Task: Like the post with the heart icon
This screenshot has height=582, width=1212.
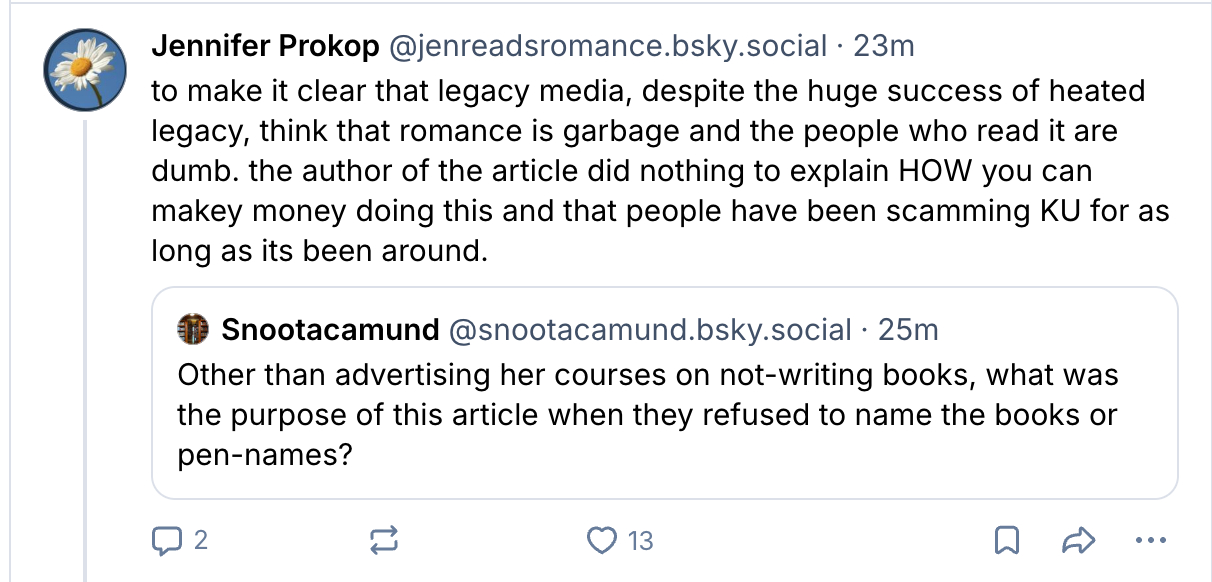Action: pos(602,541)
